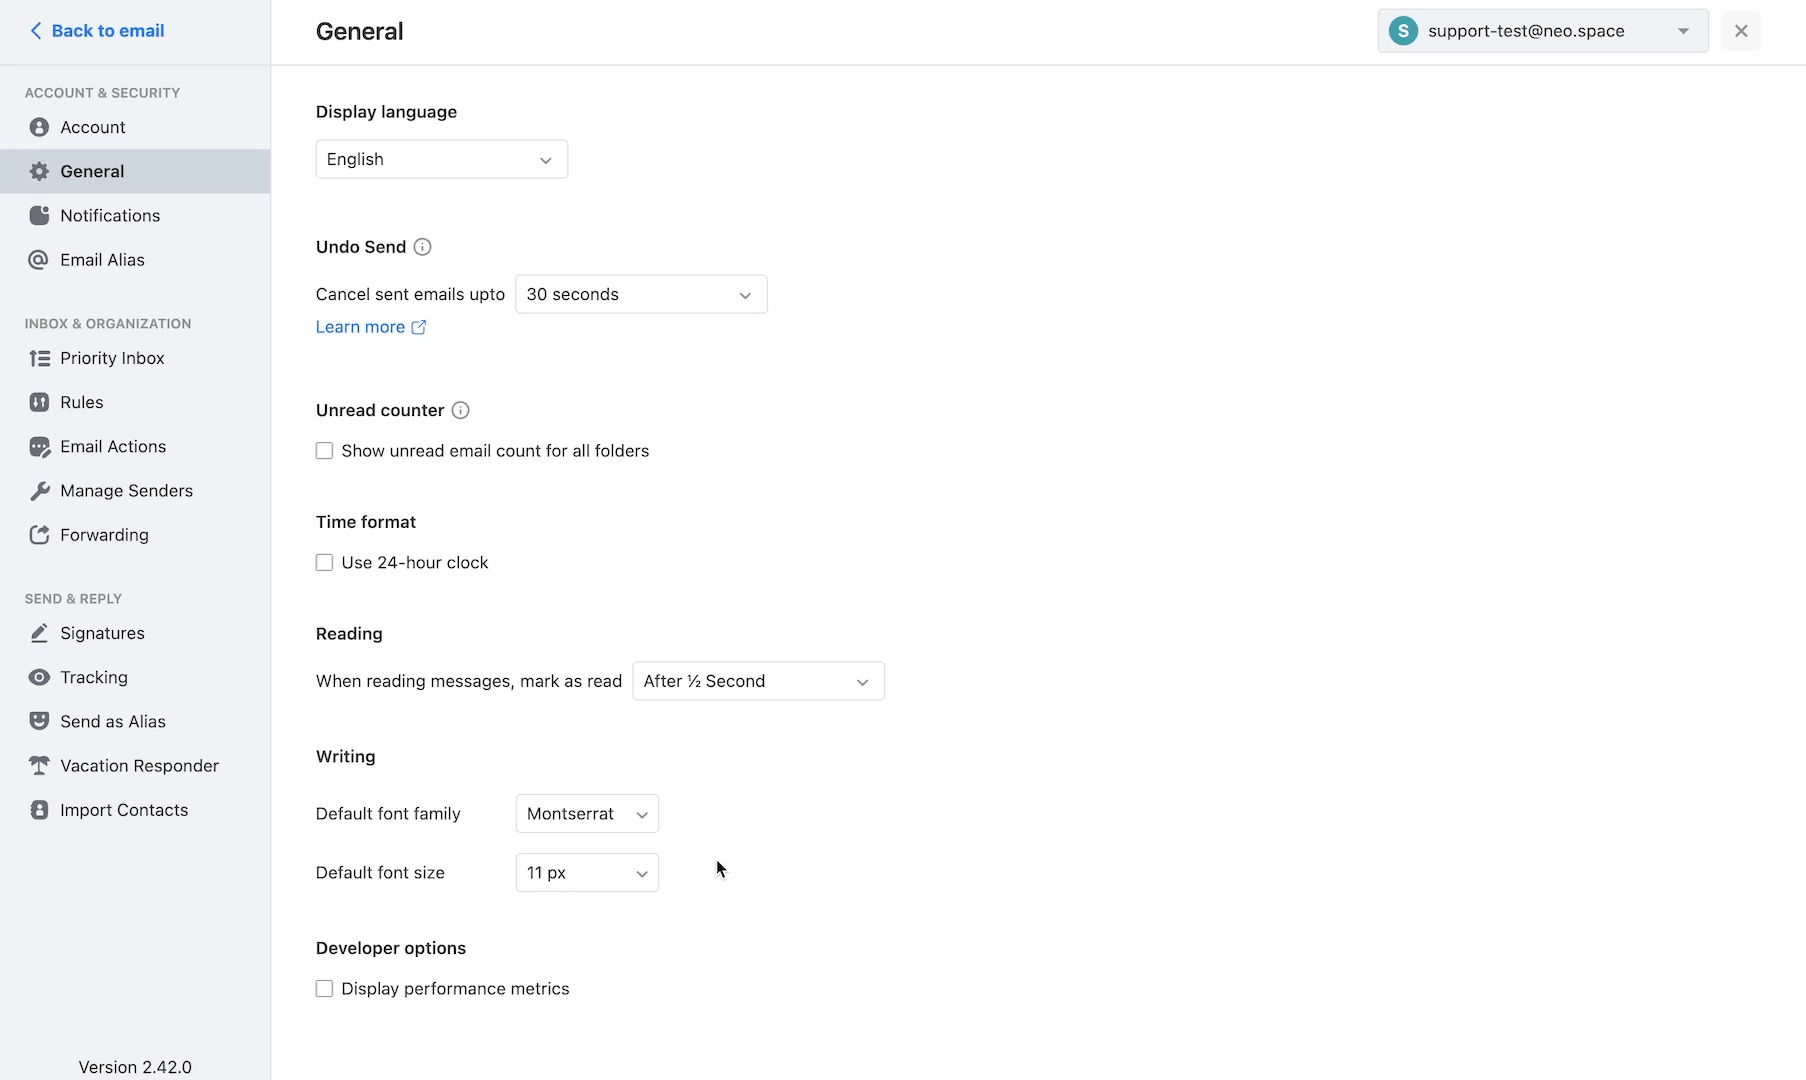Click the Account person icon in sidebar
1806x1080 pixels.
click(x=39, y=127)
